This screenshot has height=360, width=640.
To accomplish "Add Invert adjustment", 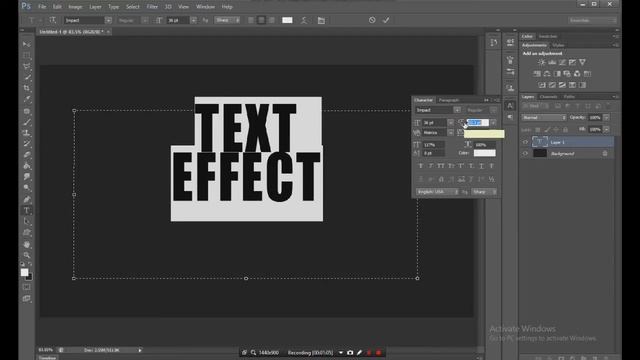I will click(542, 85).
